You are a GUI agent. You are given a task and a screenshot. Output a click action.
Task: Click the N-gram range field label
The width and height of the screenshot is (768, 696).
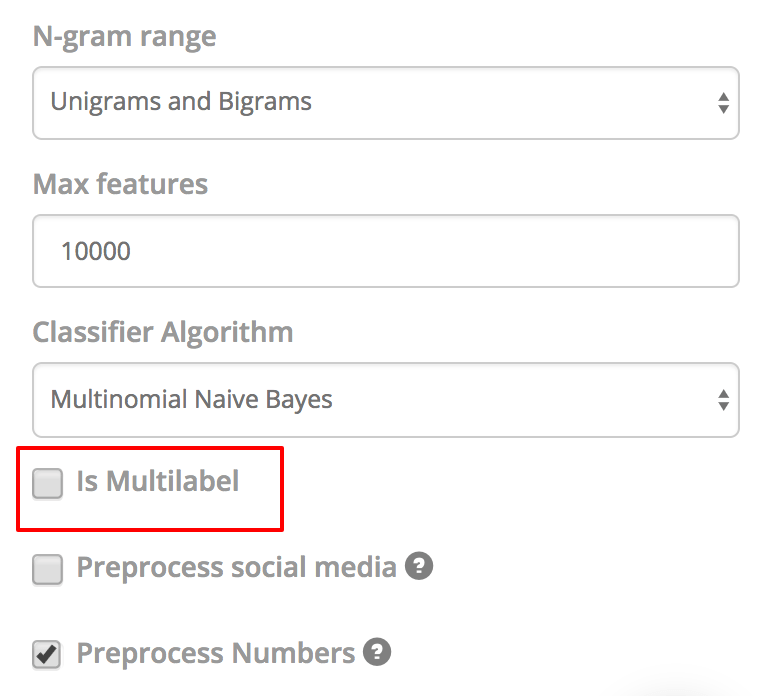[x=124, y=38]
